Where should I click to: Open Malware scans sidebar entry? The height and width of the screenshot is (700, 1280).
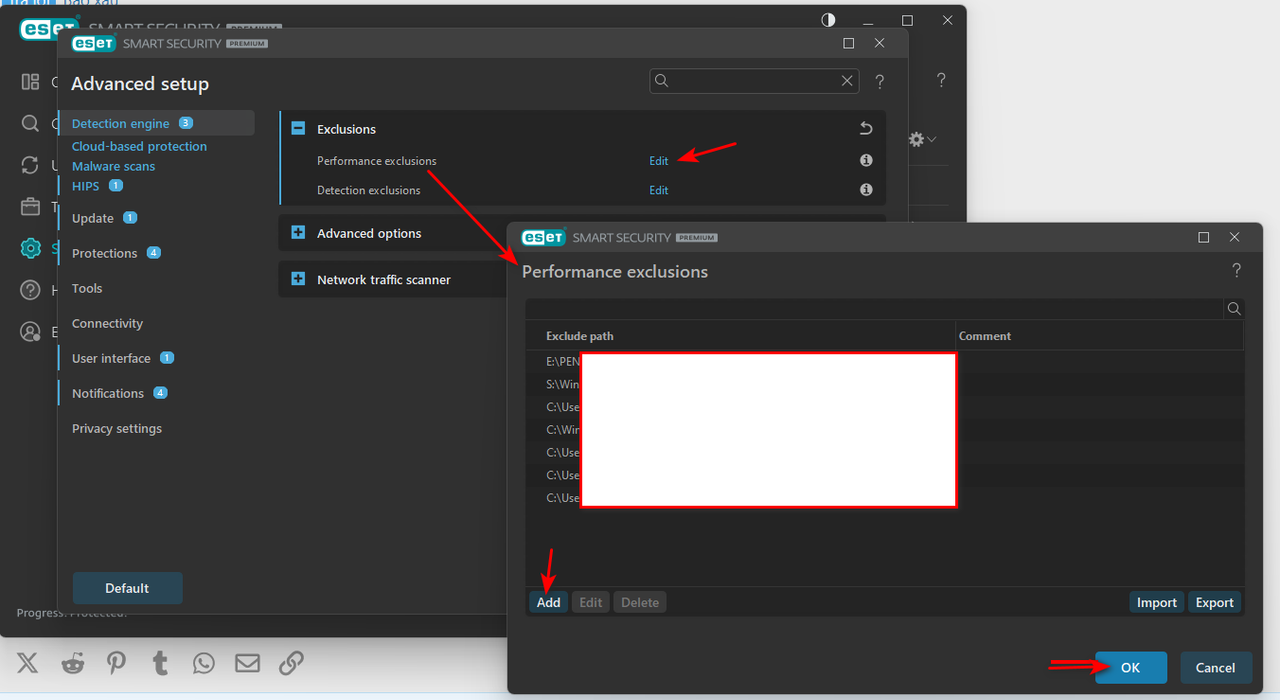113,166
